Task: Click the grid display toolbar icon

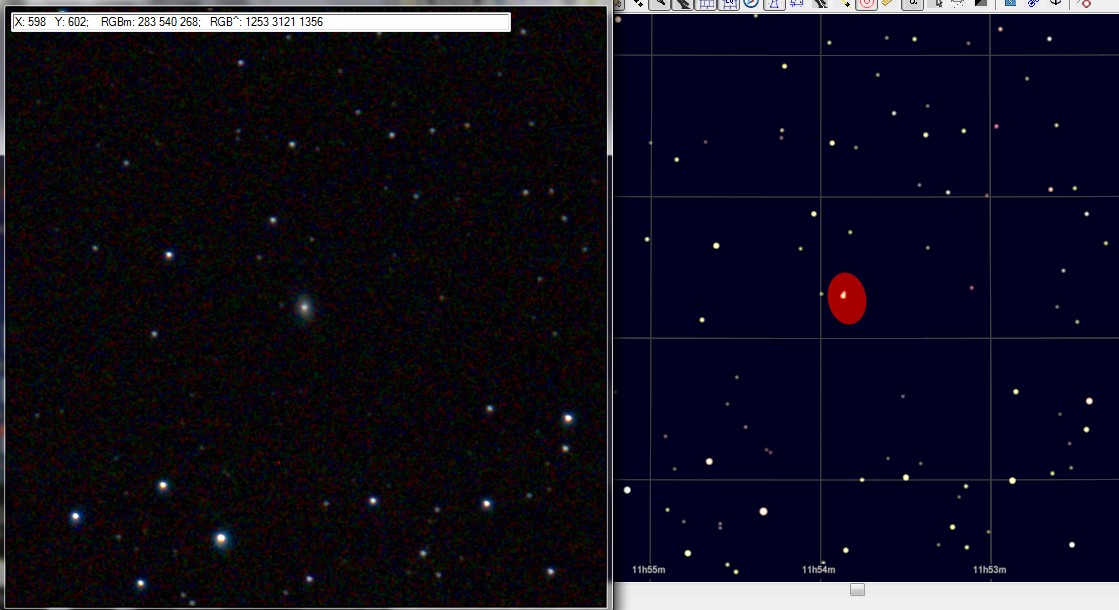Action: 707,4
